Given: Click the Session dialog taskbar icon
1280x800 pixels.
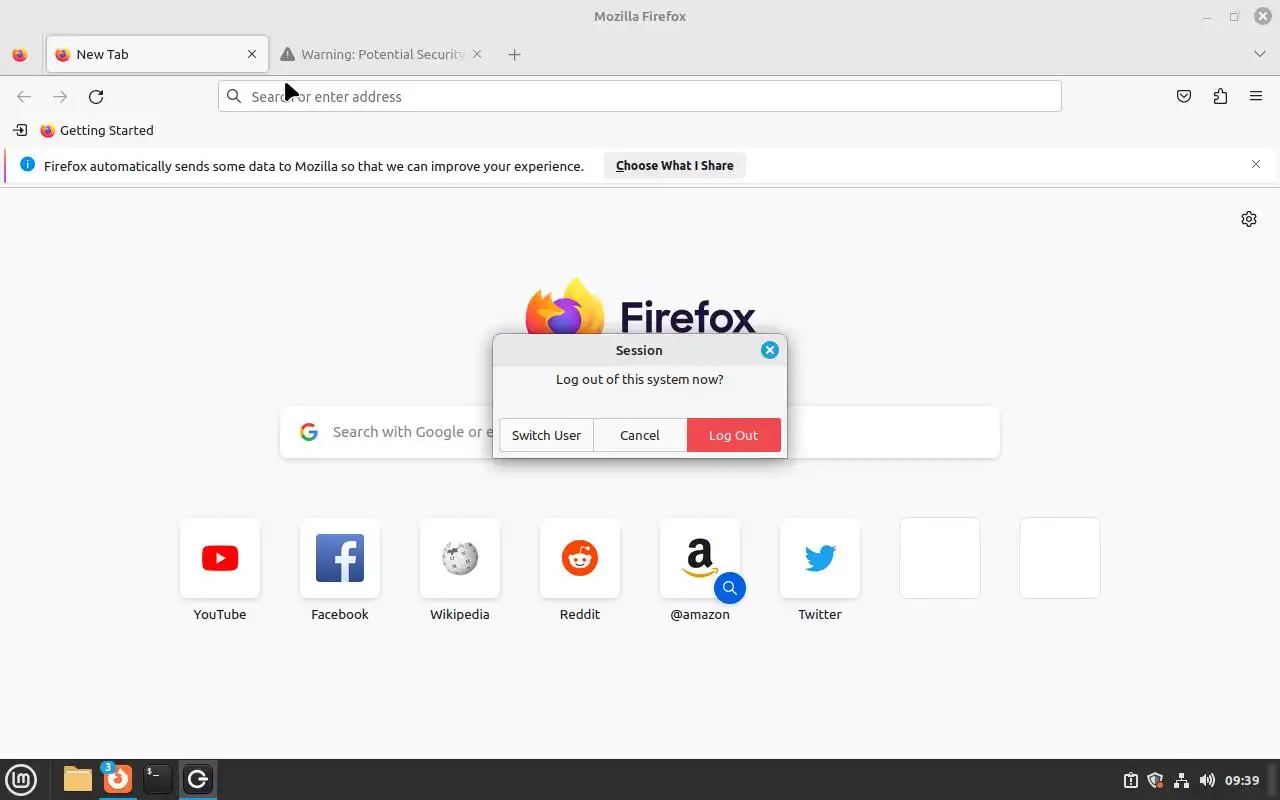Looking at the screenshot, I should click(197, 780).
